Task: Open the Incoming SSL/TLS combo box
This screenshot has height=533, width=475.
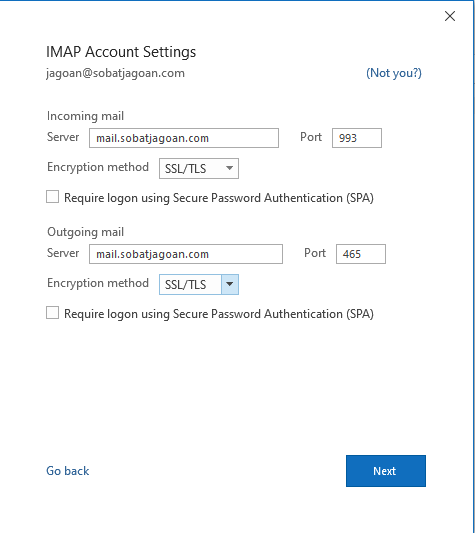Action: point(199,168)
